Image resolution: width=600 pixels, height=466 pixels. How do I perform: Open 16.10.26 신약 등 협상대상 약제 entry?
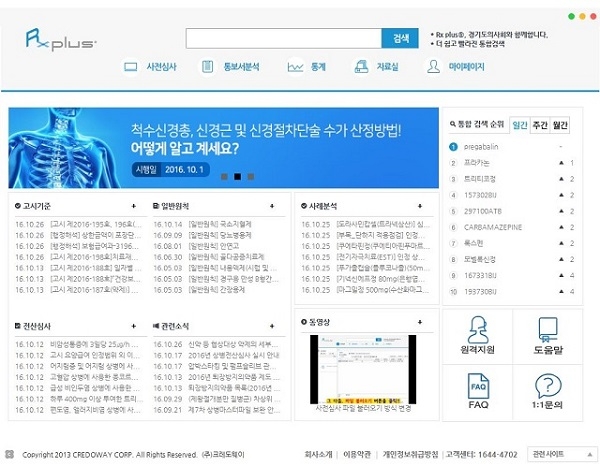pyautogui.click(x=216, y=344)
